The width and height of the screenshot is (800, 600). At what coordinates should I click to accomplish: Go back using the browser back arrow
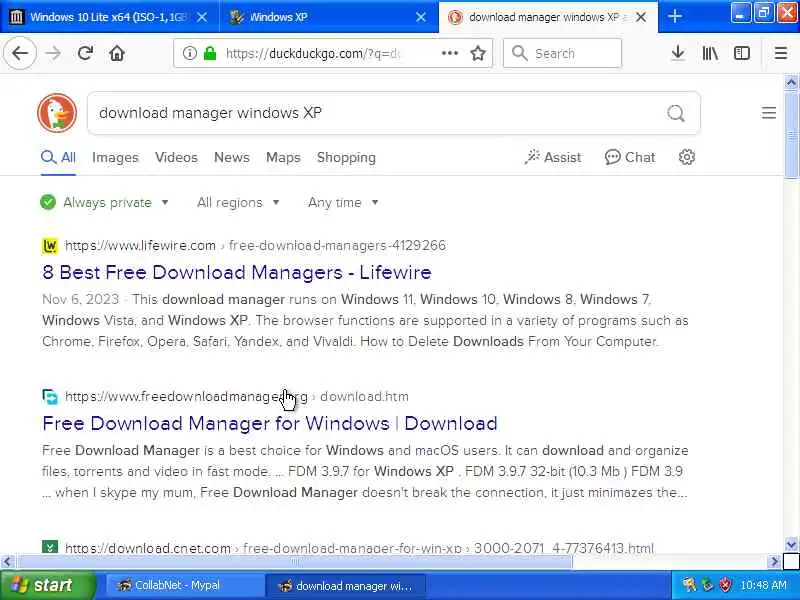[20, 53]
